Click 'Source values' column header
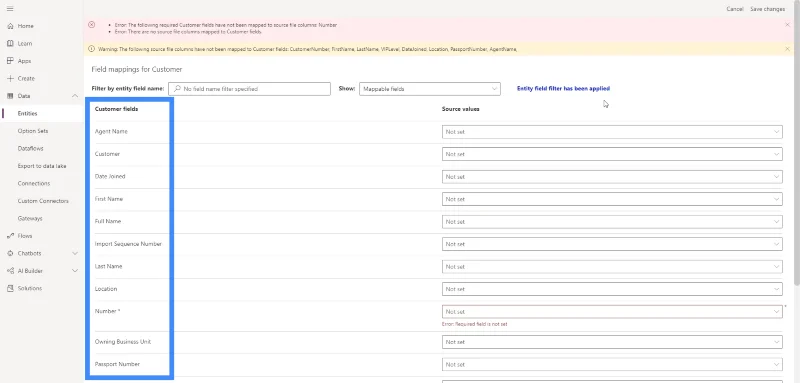The image size is (800, 383). coord(460,109)
